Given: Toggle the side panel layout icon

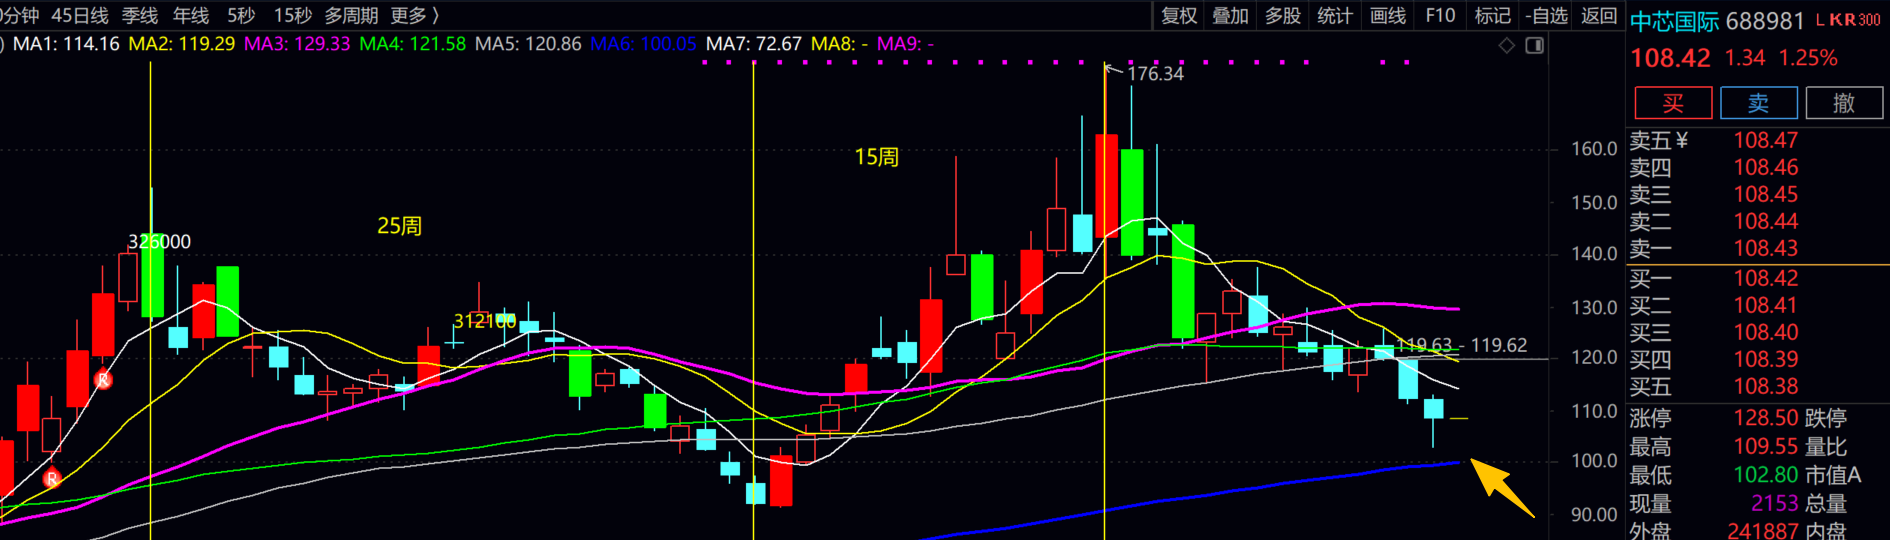Looking at the screenshot, I should [x=1535, y=45].
